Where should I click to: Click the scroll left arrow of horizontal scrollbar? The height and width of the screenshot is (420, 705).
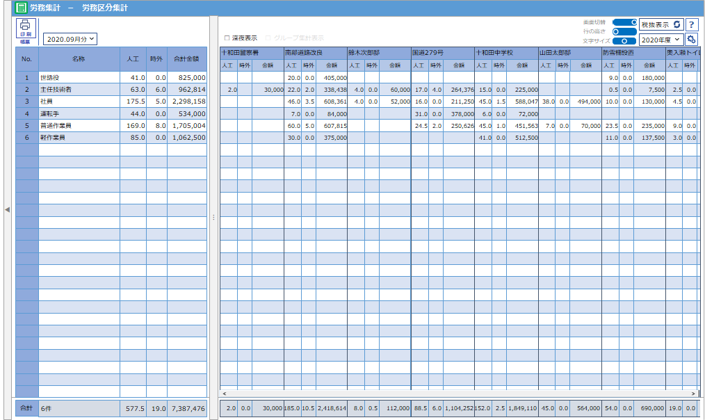point(225,393)
